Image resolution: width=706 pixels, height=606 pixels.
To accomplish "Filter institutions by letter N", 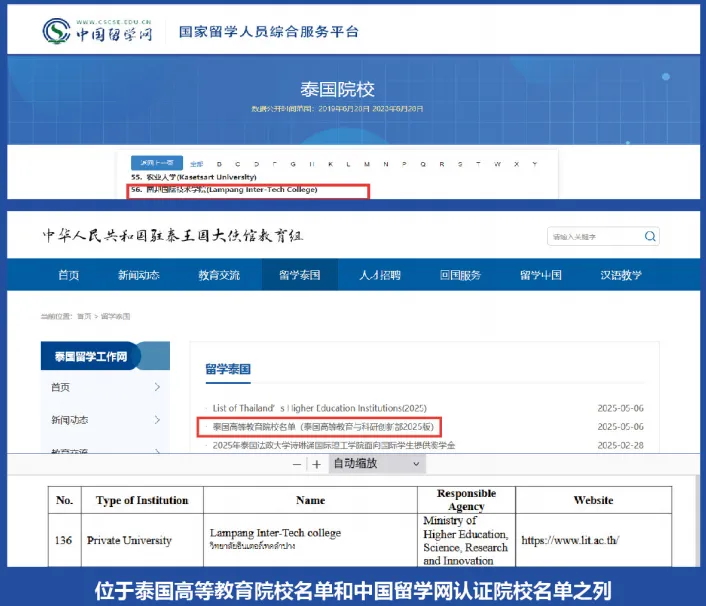I will coord(386,164).
